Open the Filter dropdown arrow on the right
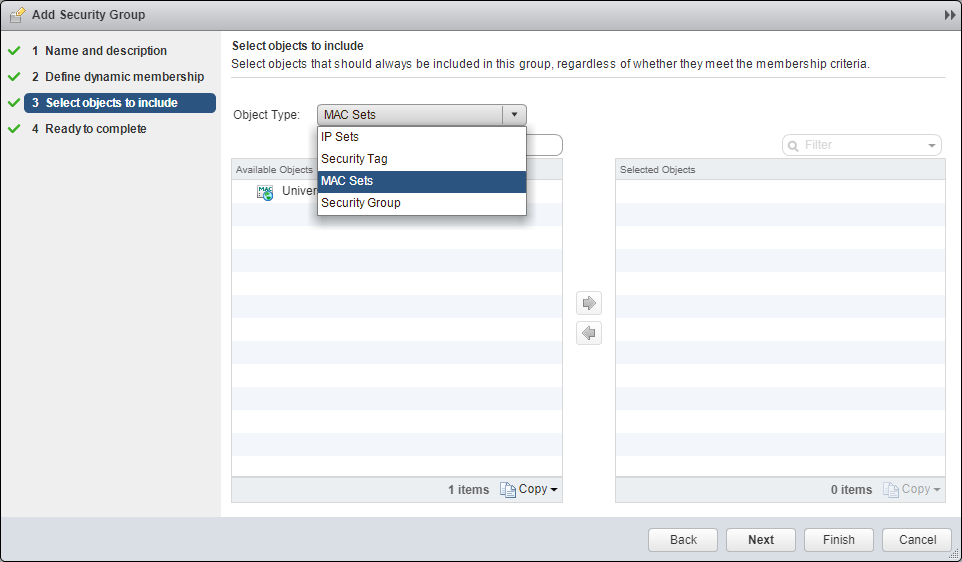 click(x=931, y=146)
